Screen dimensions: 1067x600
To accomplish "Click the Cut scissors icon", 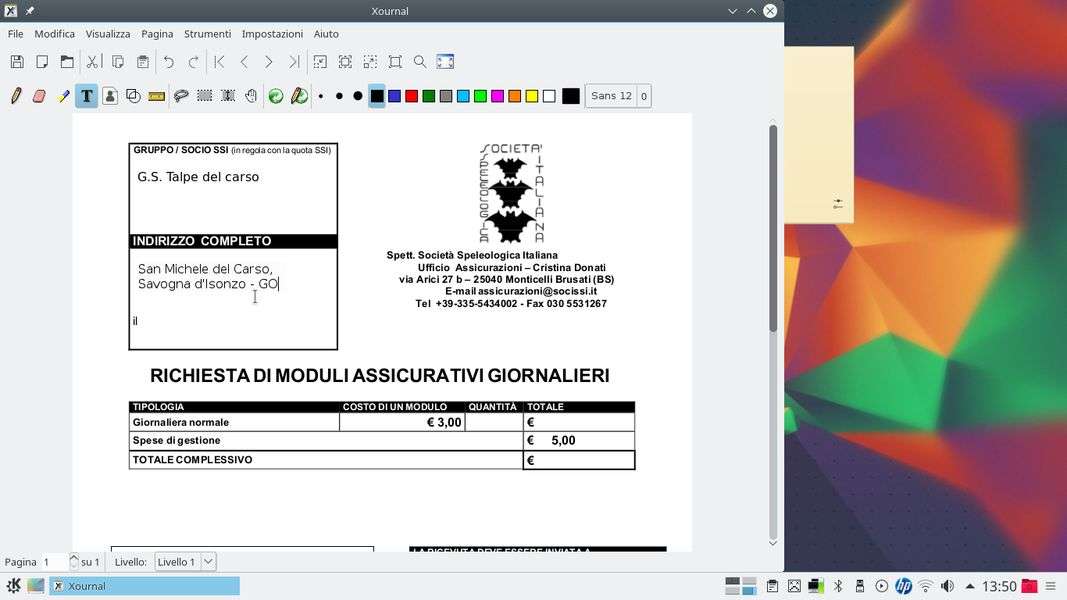I will 92,62.
